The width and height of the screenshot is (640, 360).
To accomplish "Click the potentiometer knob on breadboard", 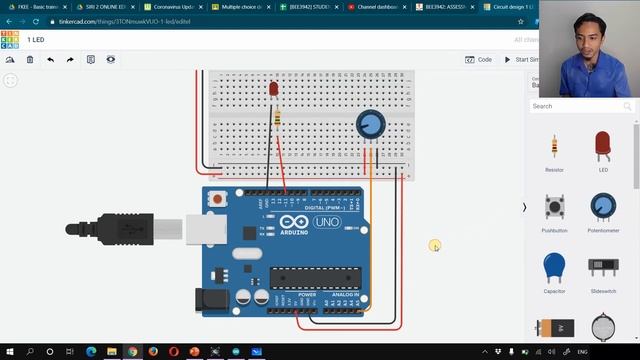I will click(x=371, y=124).
